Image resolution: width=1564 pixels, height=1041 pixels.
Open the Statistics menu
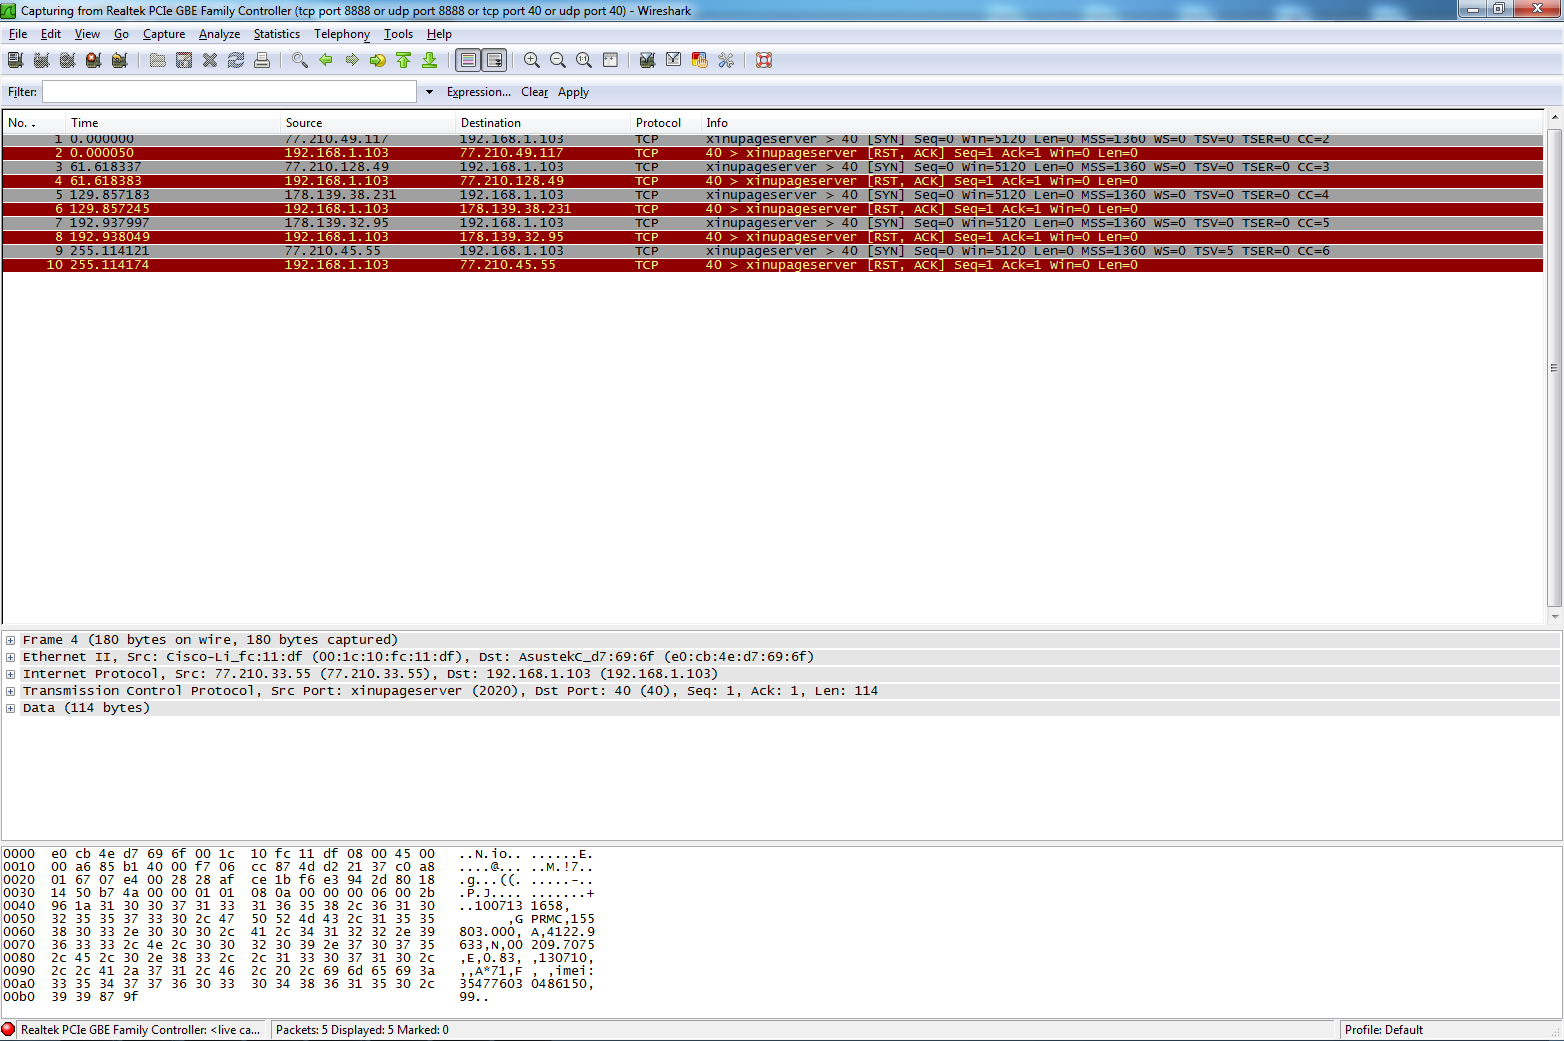pos(277,34)
